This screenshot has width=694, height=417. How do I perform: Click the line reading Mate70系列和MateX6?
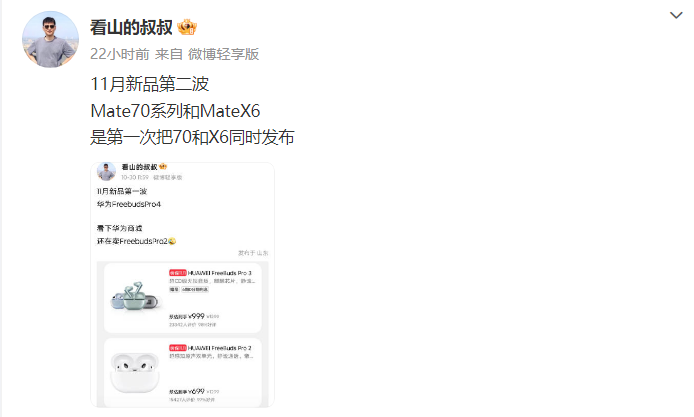pyautogui.click(x=175, y=111)
